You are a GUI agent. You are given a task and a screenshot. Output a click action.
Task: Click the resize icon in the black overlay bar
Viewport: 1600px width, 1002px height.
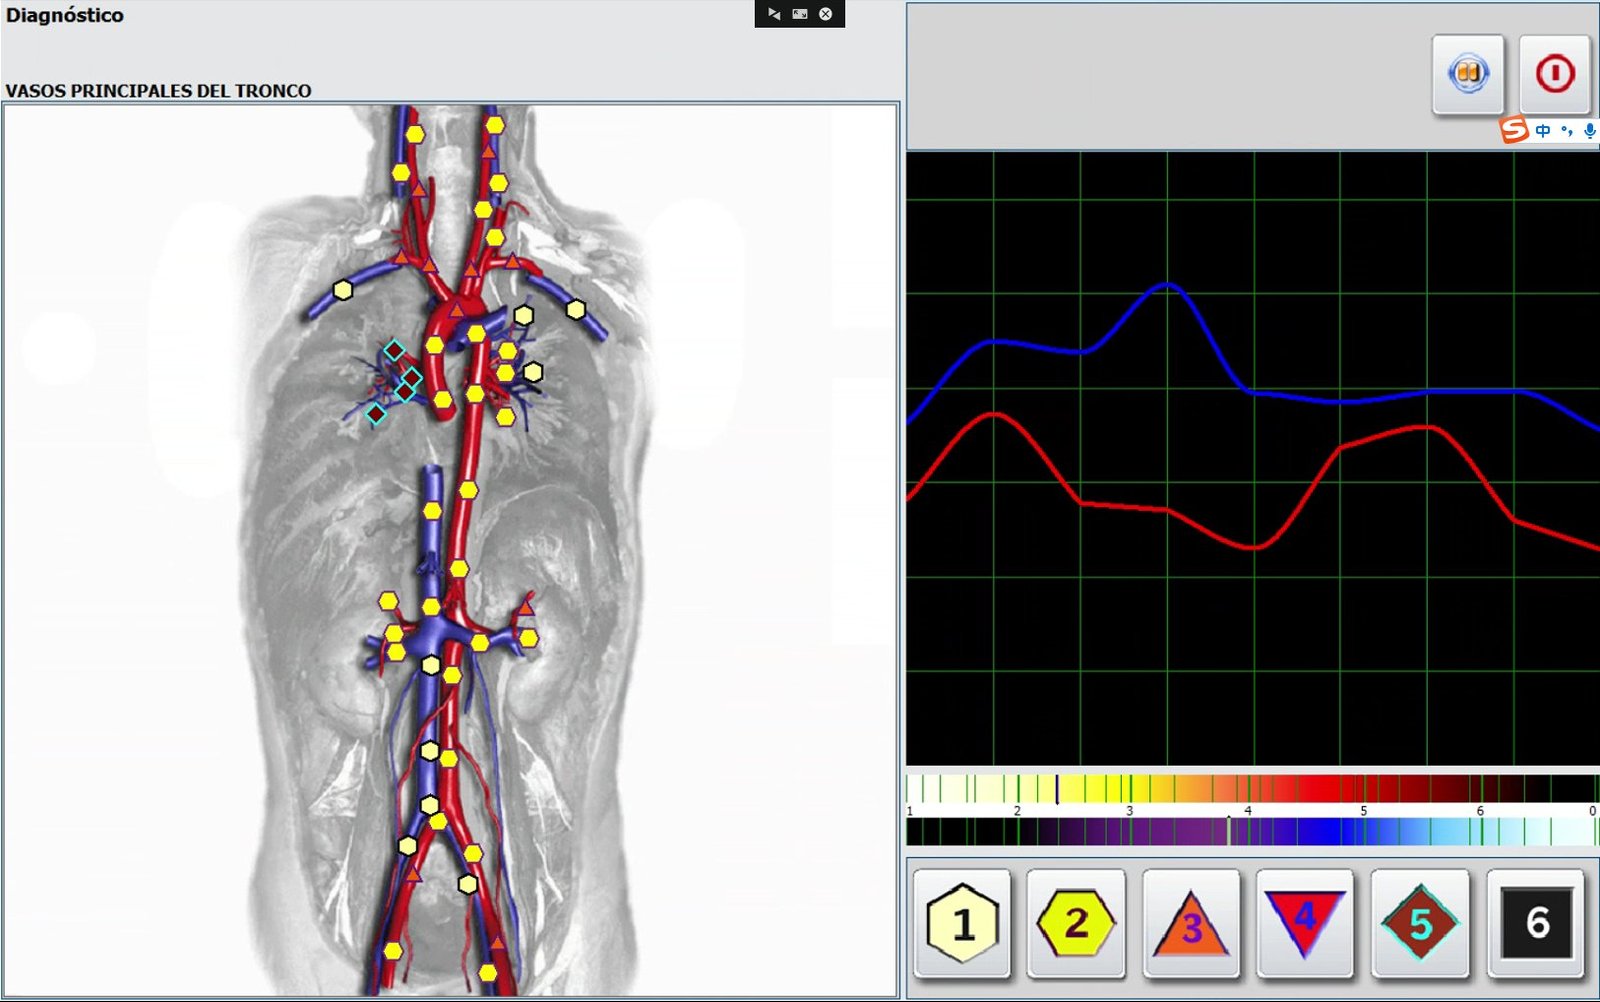800,14
